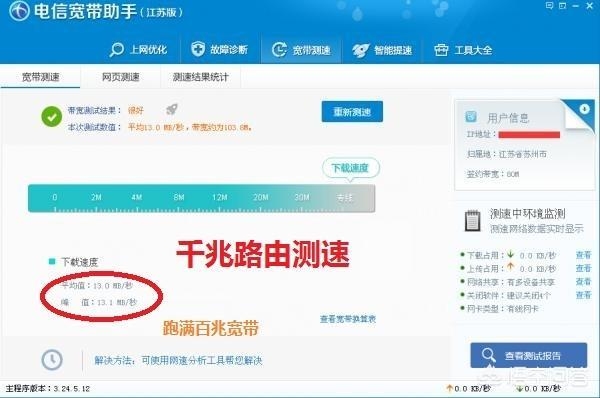Click the green checkmark result icon
The image size is (600, 398).
52,117
